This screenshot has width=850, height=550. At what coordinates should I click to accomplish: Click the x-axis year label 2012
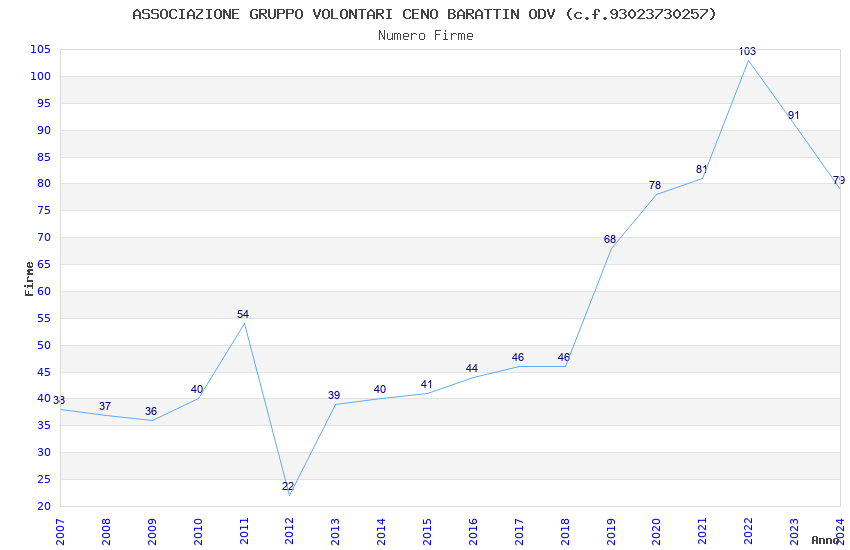[289, 532]
